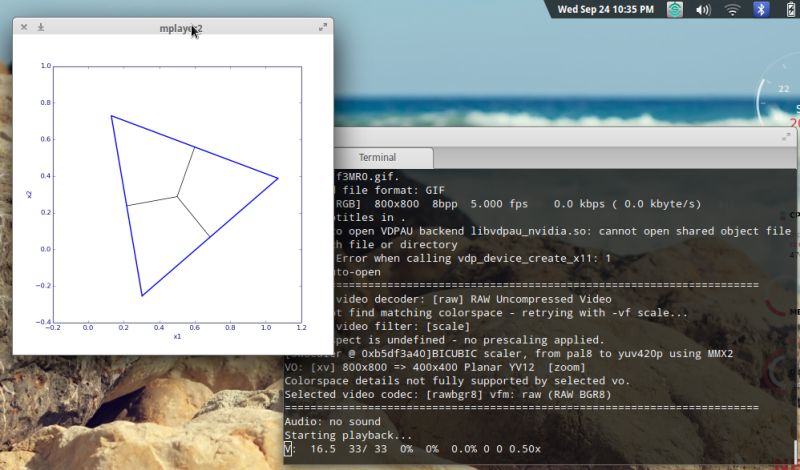The height and width of the screenshot is (470, 800).
Task: Click the -0.4 tick on the y-axis
Action: [x=43, y=322]
